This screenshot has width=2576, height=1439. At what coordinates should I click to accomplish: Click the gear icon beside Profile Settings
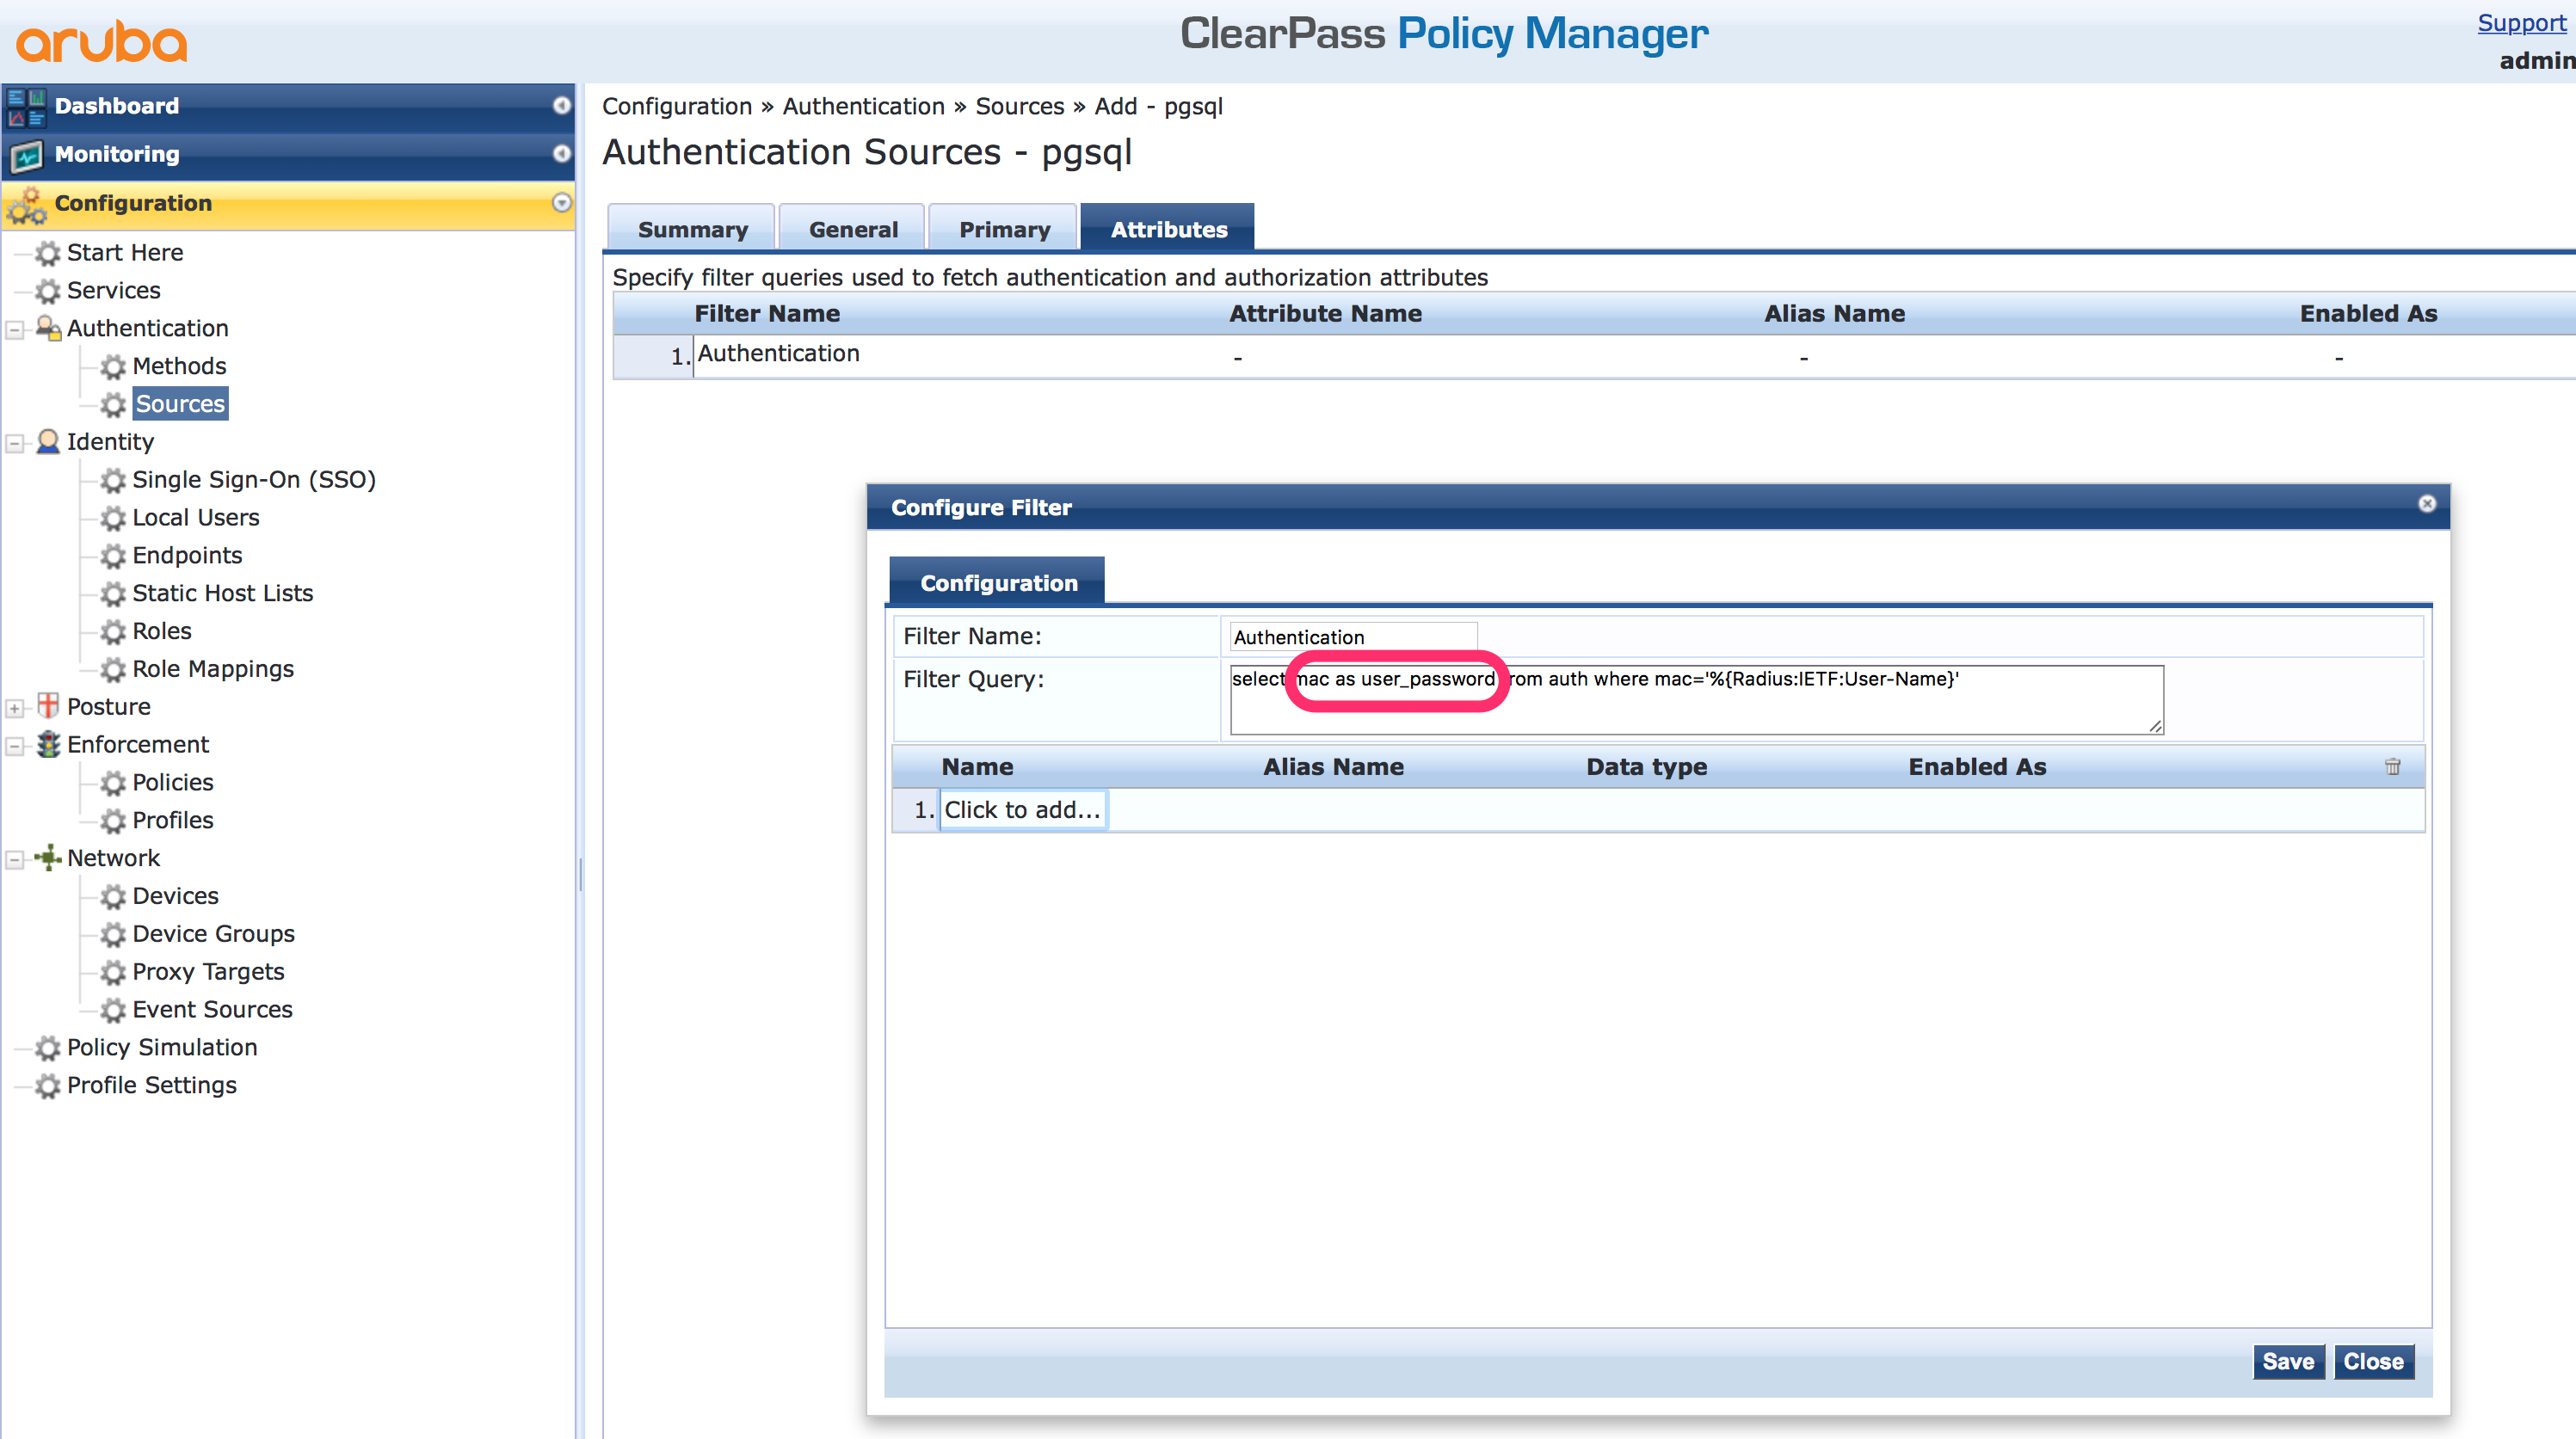click(x=48, y=1086)
